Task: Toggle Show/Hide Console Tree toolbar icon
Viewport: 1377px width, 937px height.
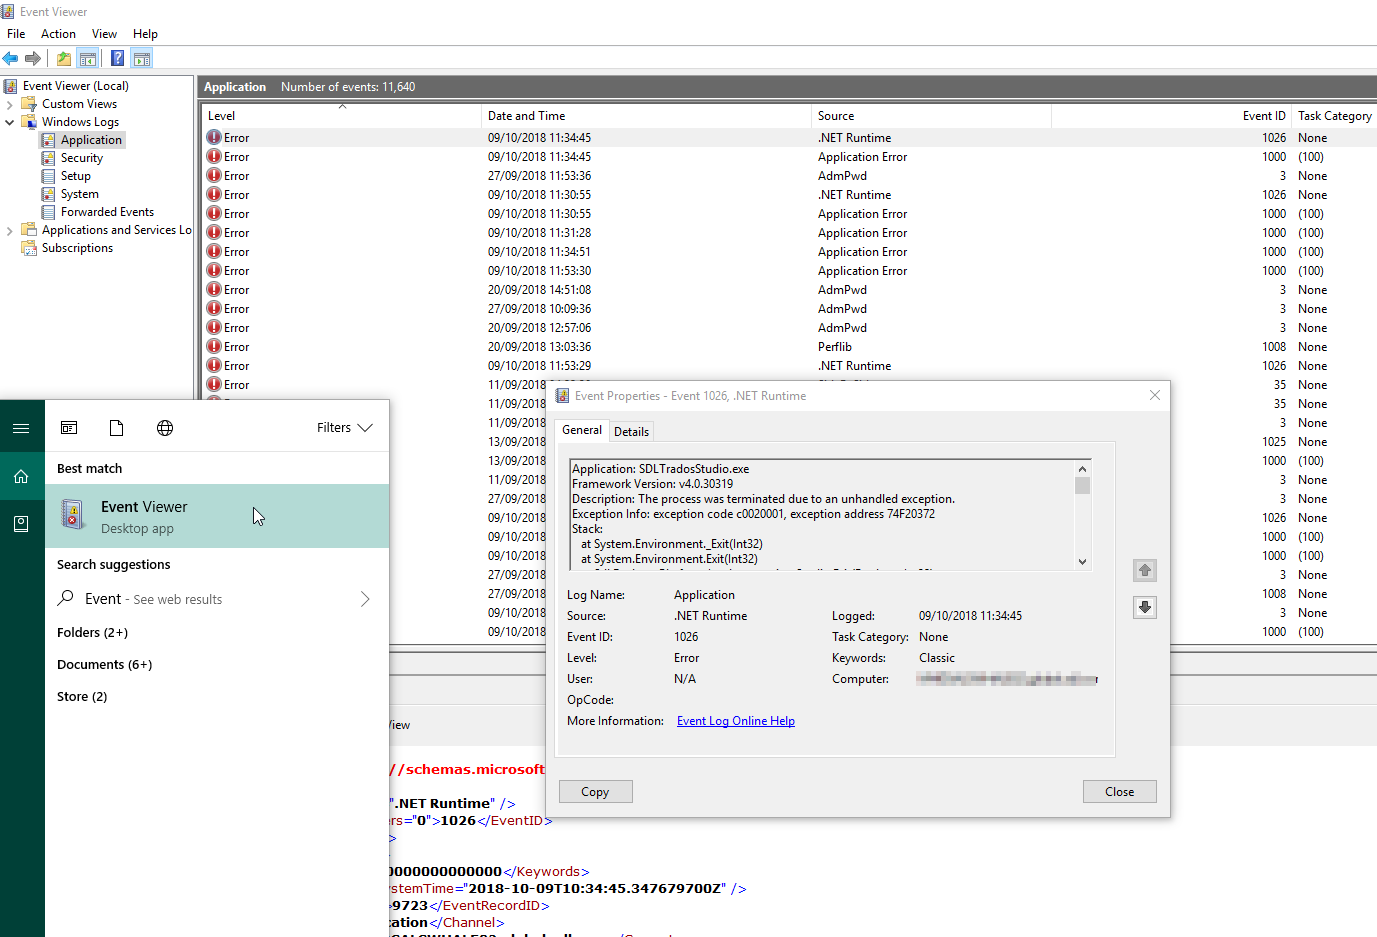Action: point(88,59)
